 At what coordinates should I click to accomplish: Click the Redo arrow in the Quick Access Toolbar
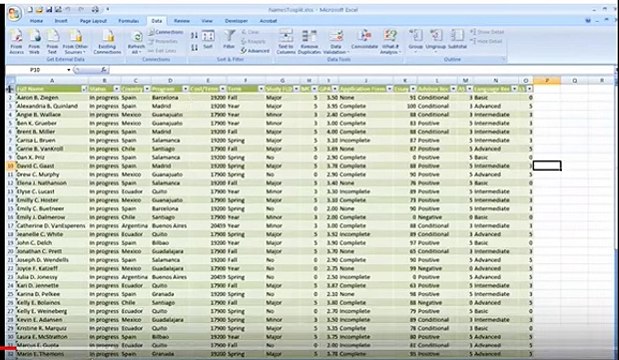click(x=81, y=9)
